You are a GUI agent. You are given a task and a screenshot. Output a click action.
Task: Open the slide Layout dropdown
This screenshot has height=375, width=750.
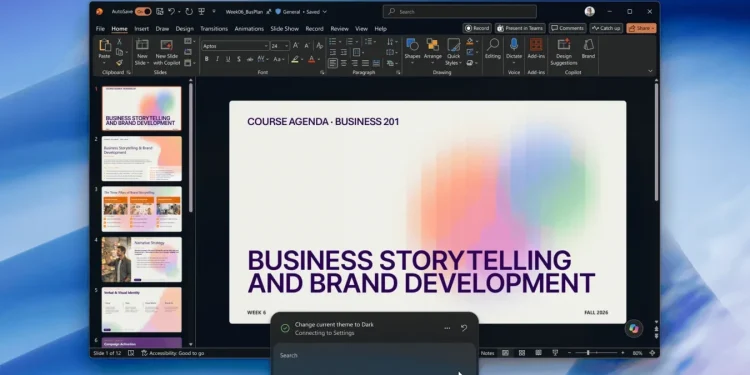pos(189,42)
